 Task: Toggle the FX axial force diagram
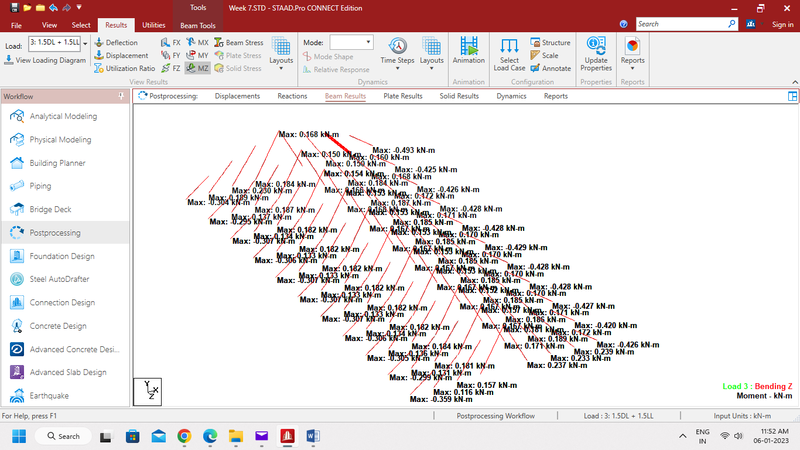point(170,43)
